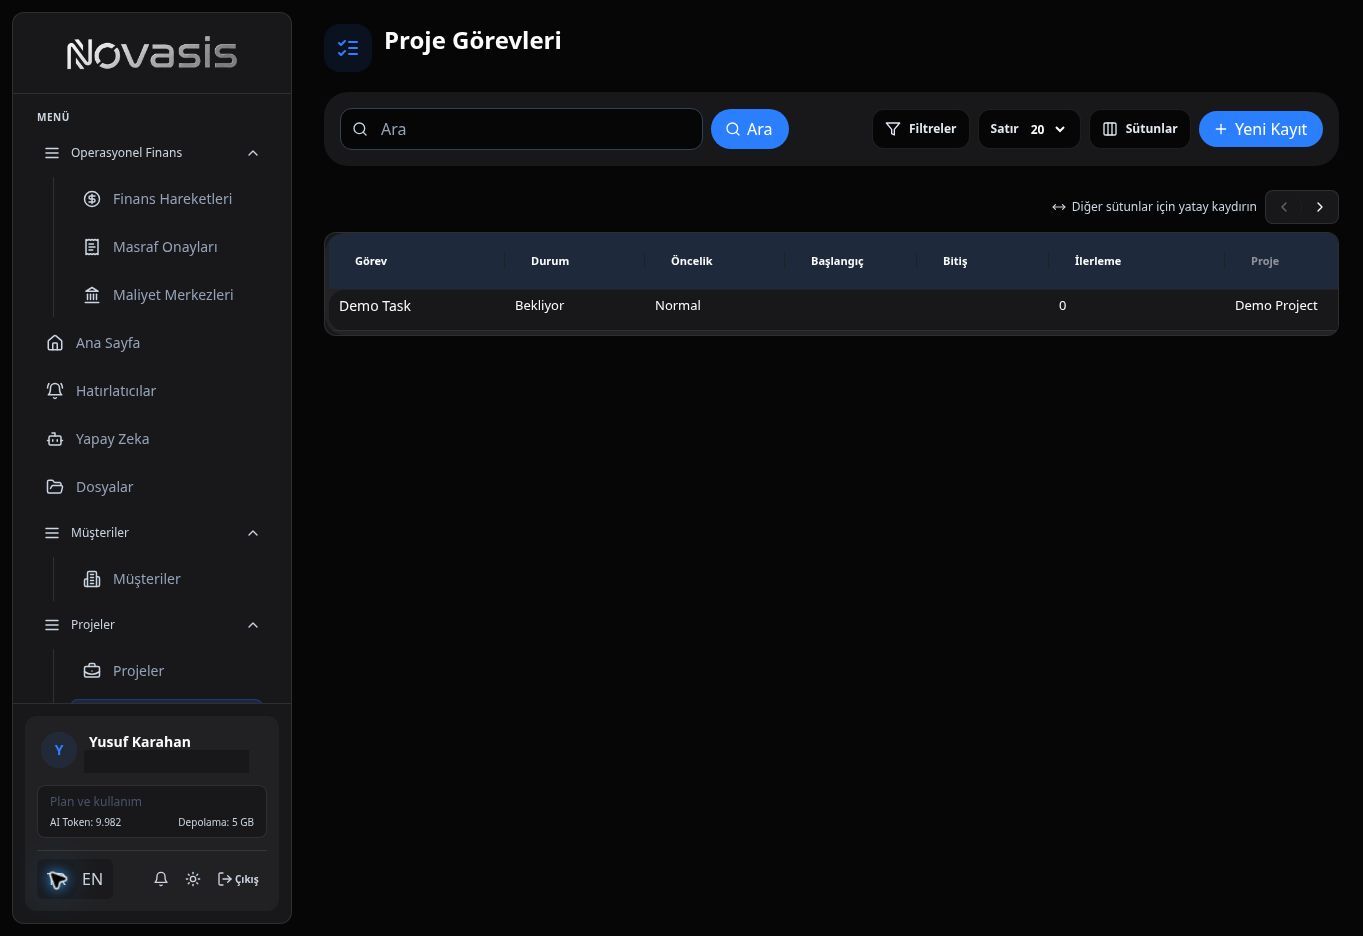Log out using the Çıkış button
This screenshot has height=936, width=1363.
coord(238,879)
